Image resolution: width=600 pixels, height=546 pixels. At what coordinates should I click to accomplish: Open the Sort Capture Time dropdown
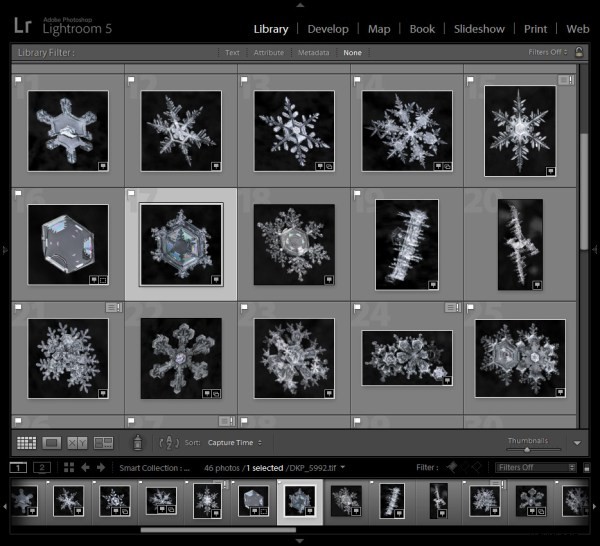(x=235, y=443)
